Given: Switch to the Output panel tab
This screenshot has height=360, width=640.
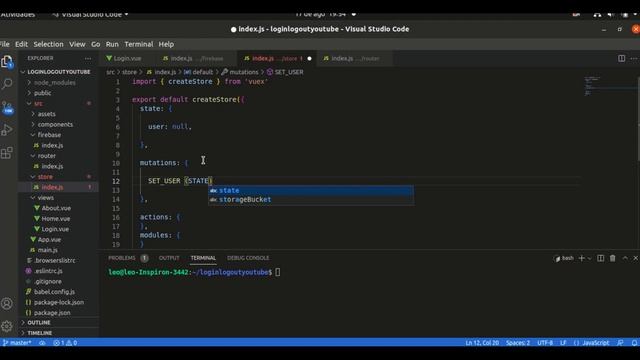Looking at the screenshot, I should tap(169, 258).
